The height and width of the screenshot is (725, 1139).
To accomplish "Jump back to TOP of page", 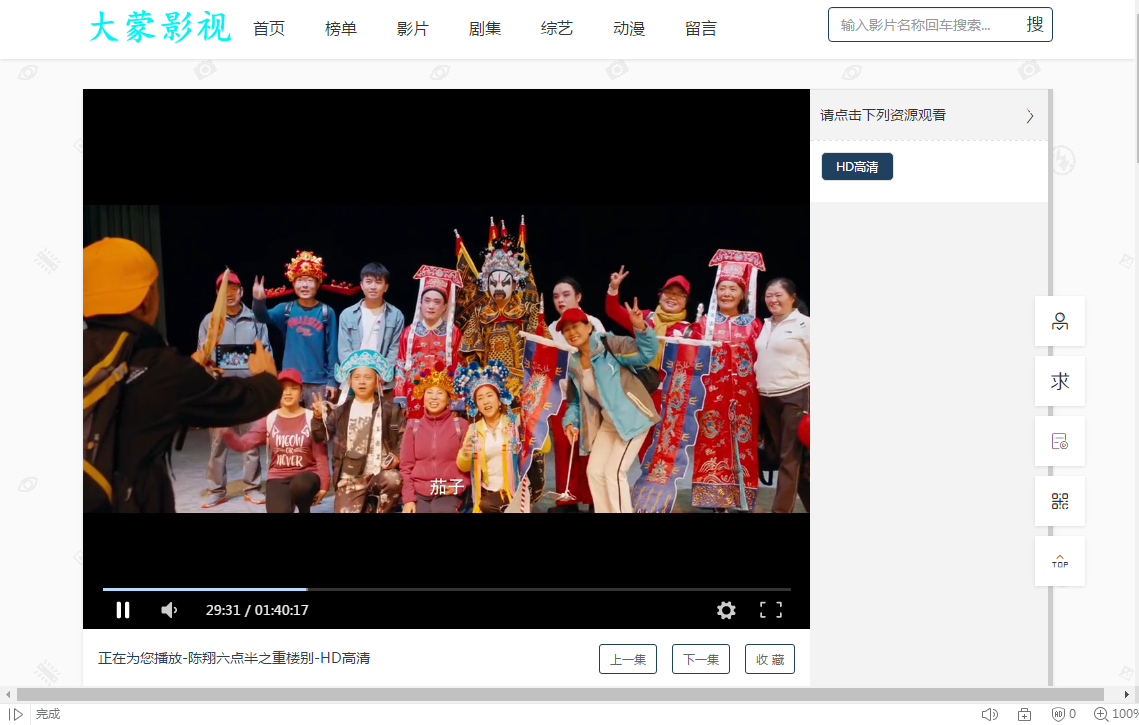I will point(1060,561).
